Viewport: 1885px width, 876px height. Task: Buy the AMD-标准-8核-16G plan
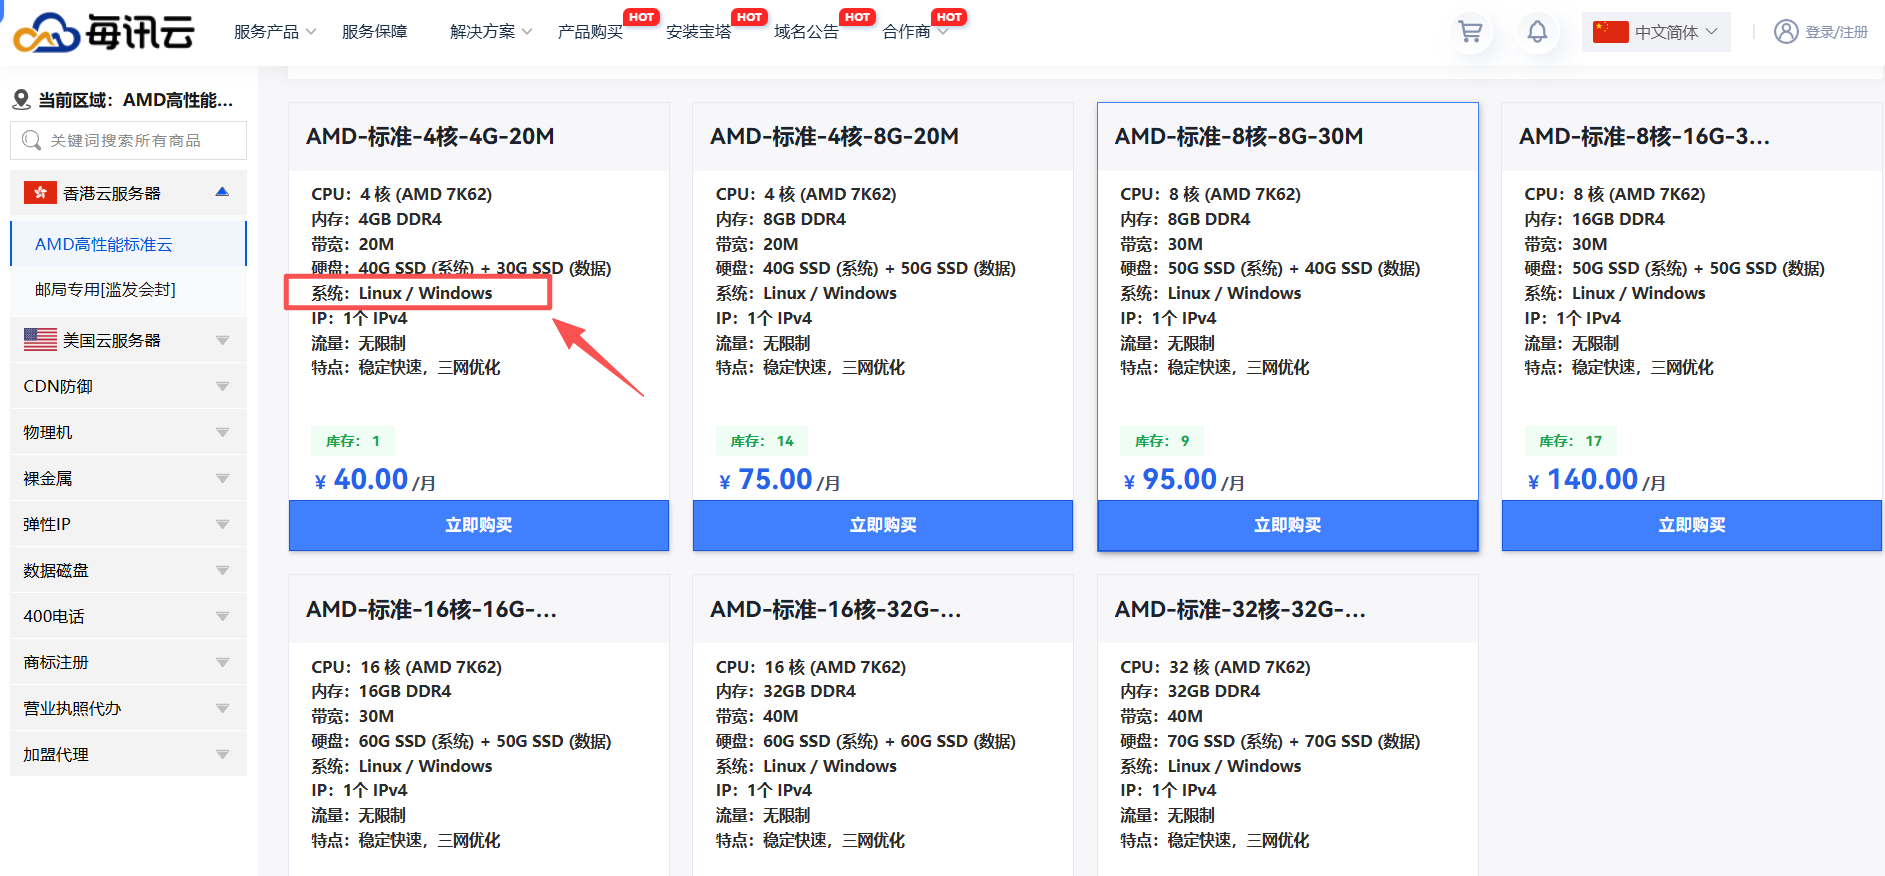coord(1691,525)
